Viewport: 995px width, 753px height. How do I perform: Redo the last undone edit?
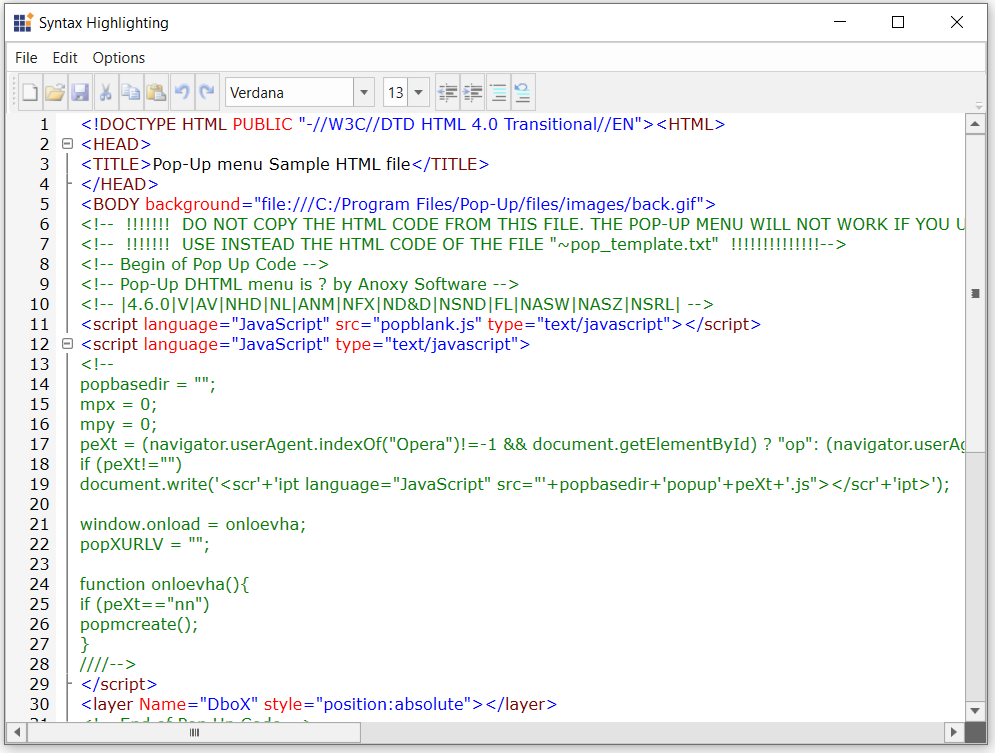pos(207,93)
